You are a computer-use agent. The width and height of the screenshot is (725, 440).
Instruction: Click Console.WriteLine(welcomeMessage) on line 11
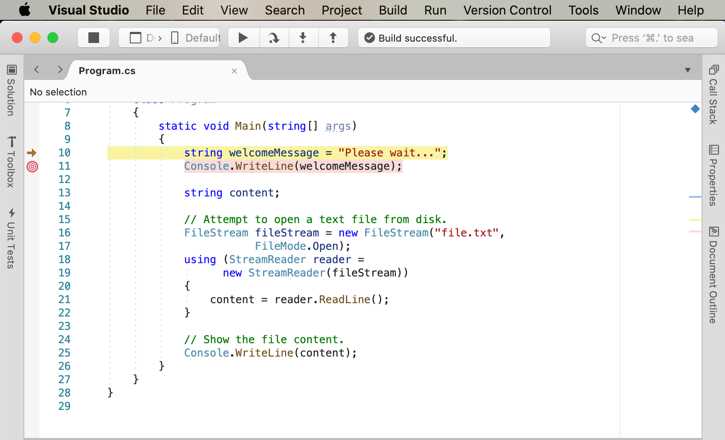293,166
